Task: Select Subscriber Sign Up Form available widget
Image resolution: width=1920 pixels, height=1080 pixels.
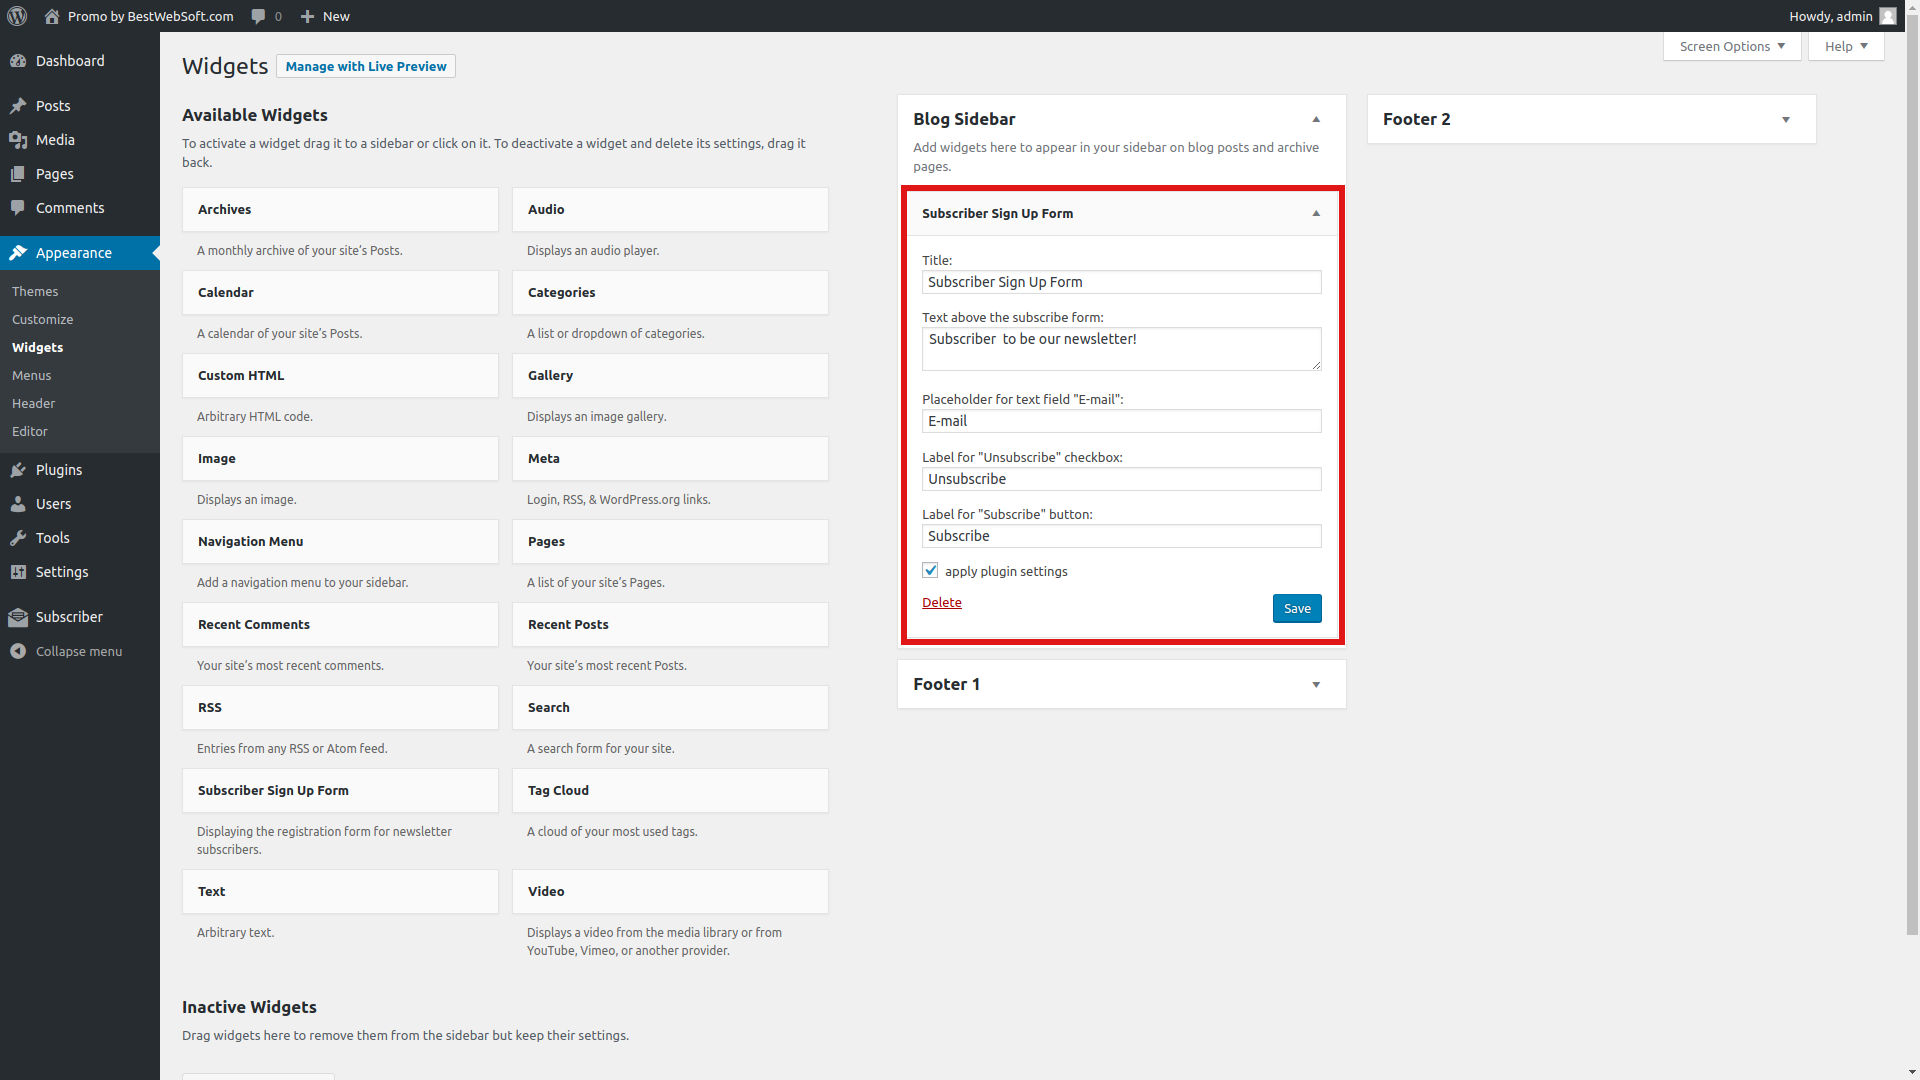Action: [340, 790]
